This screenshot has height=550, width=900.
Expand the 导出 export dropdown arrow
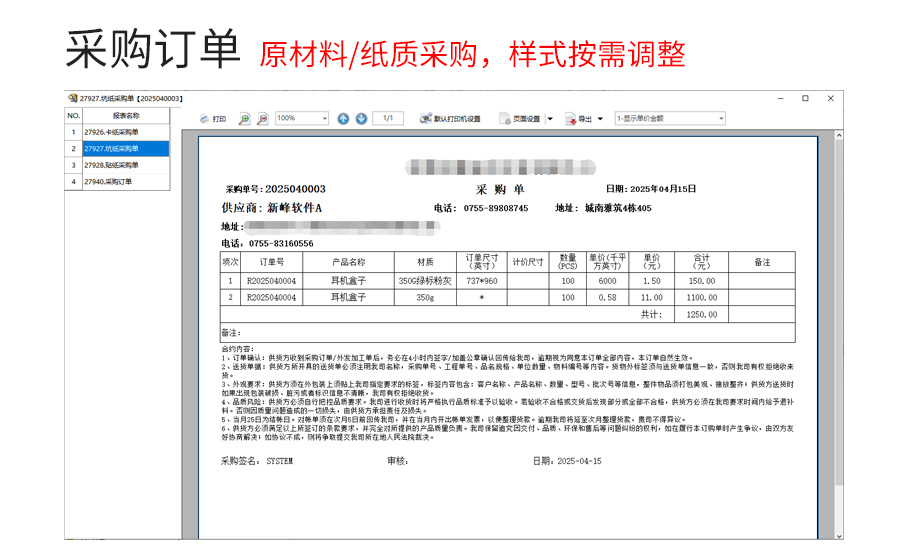point(600,119)
